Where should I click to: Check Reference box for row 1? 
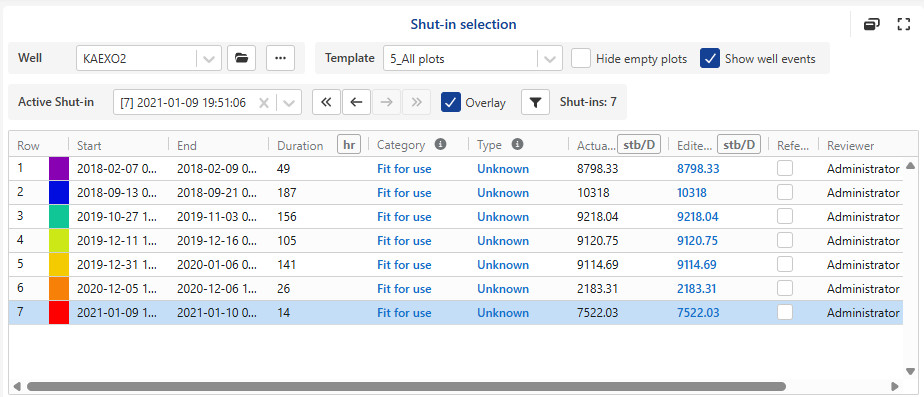[784, 168]
